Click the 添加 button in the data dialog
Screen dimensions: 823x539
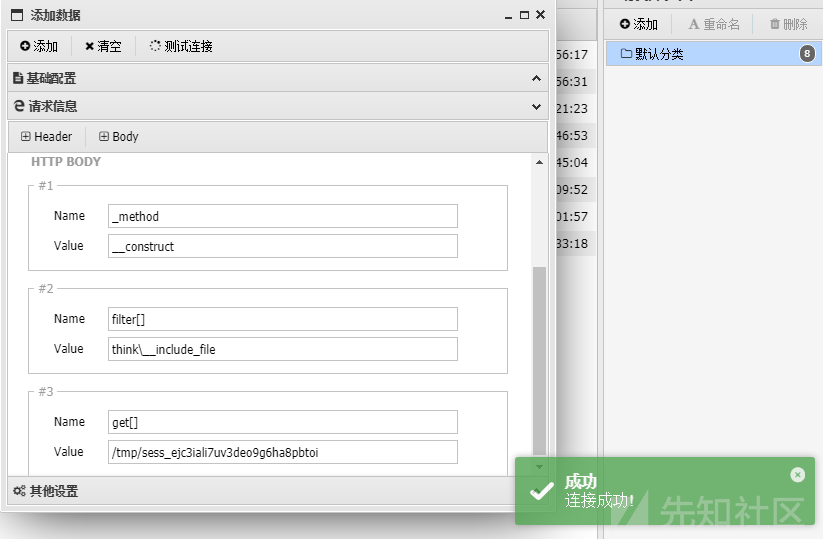[39, 46]
